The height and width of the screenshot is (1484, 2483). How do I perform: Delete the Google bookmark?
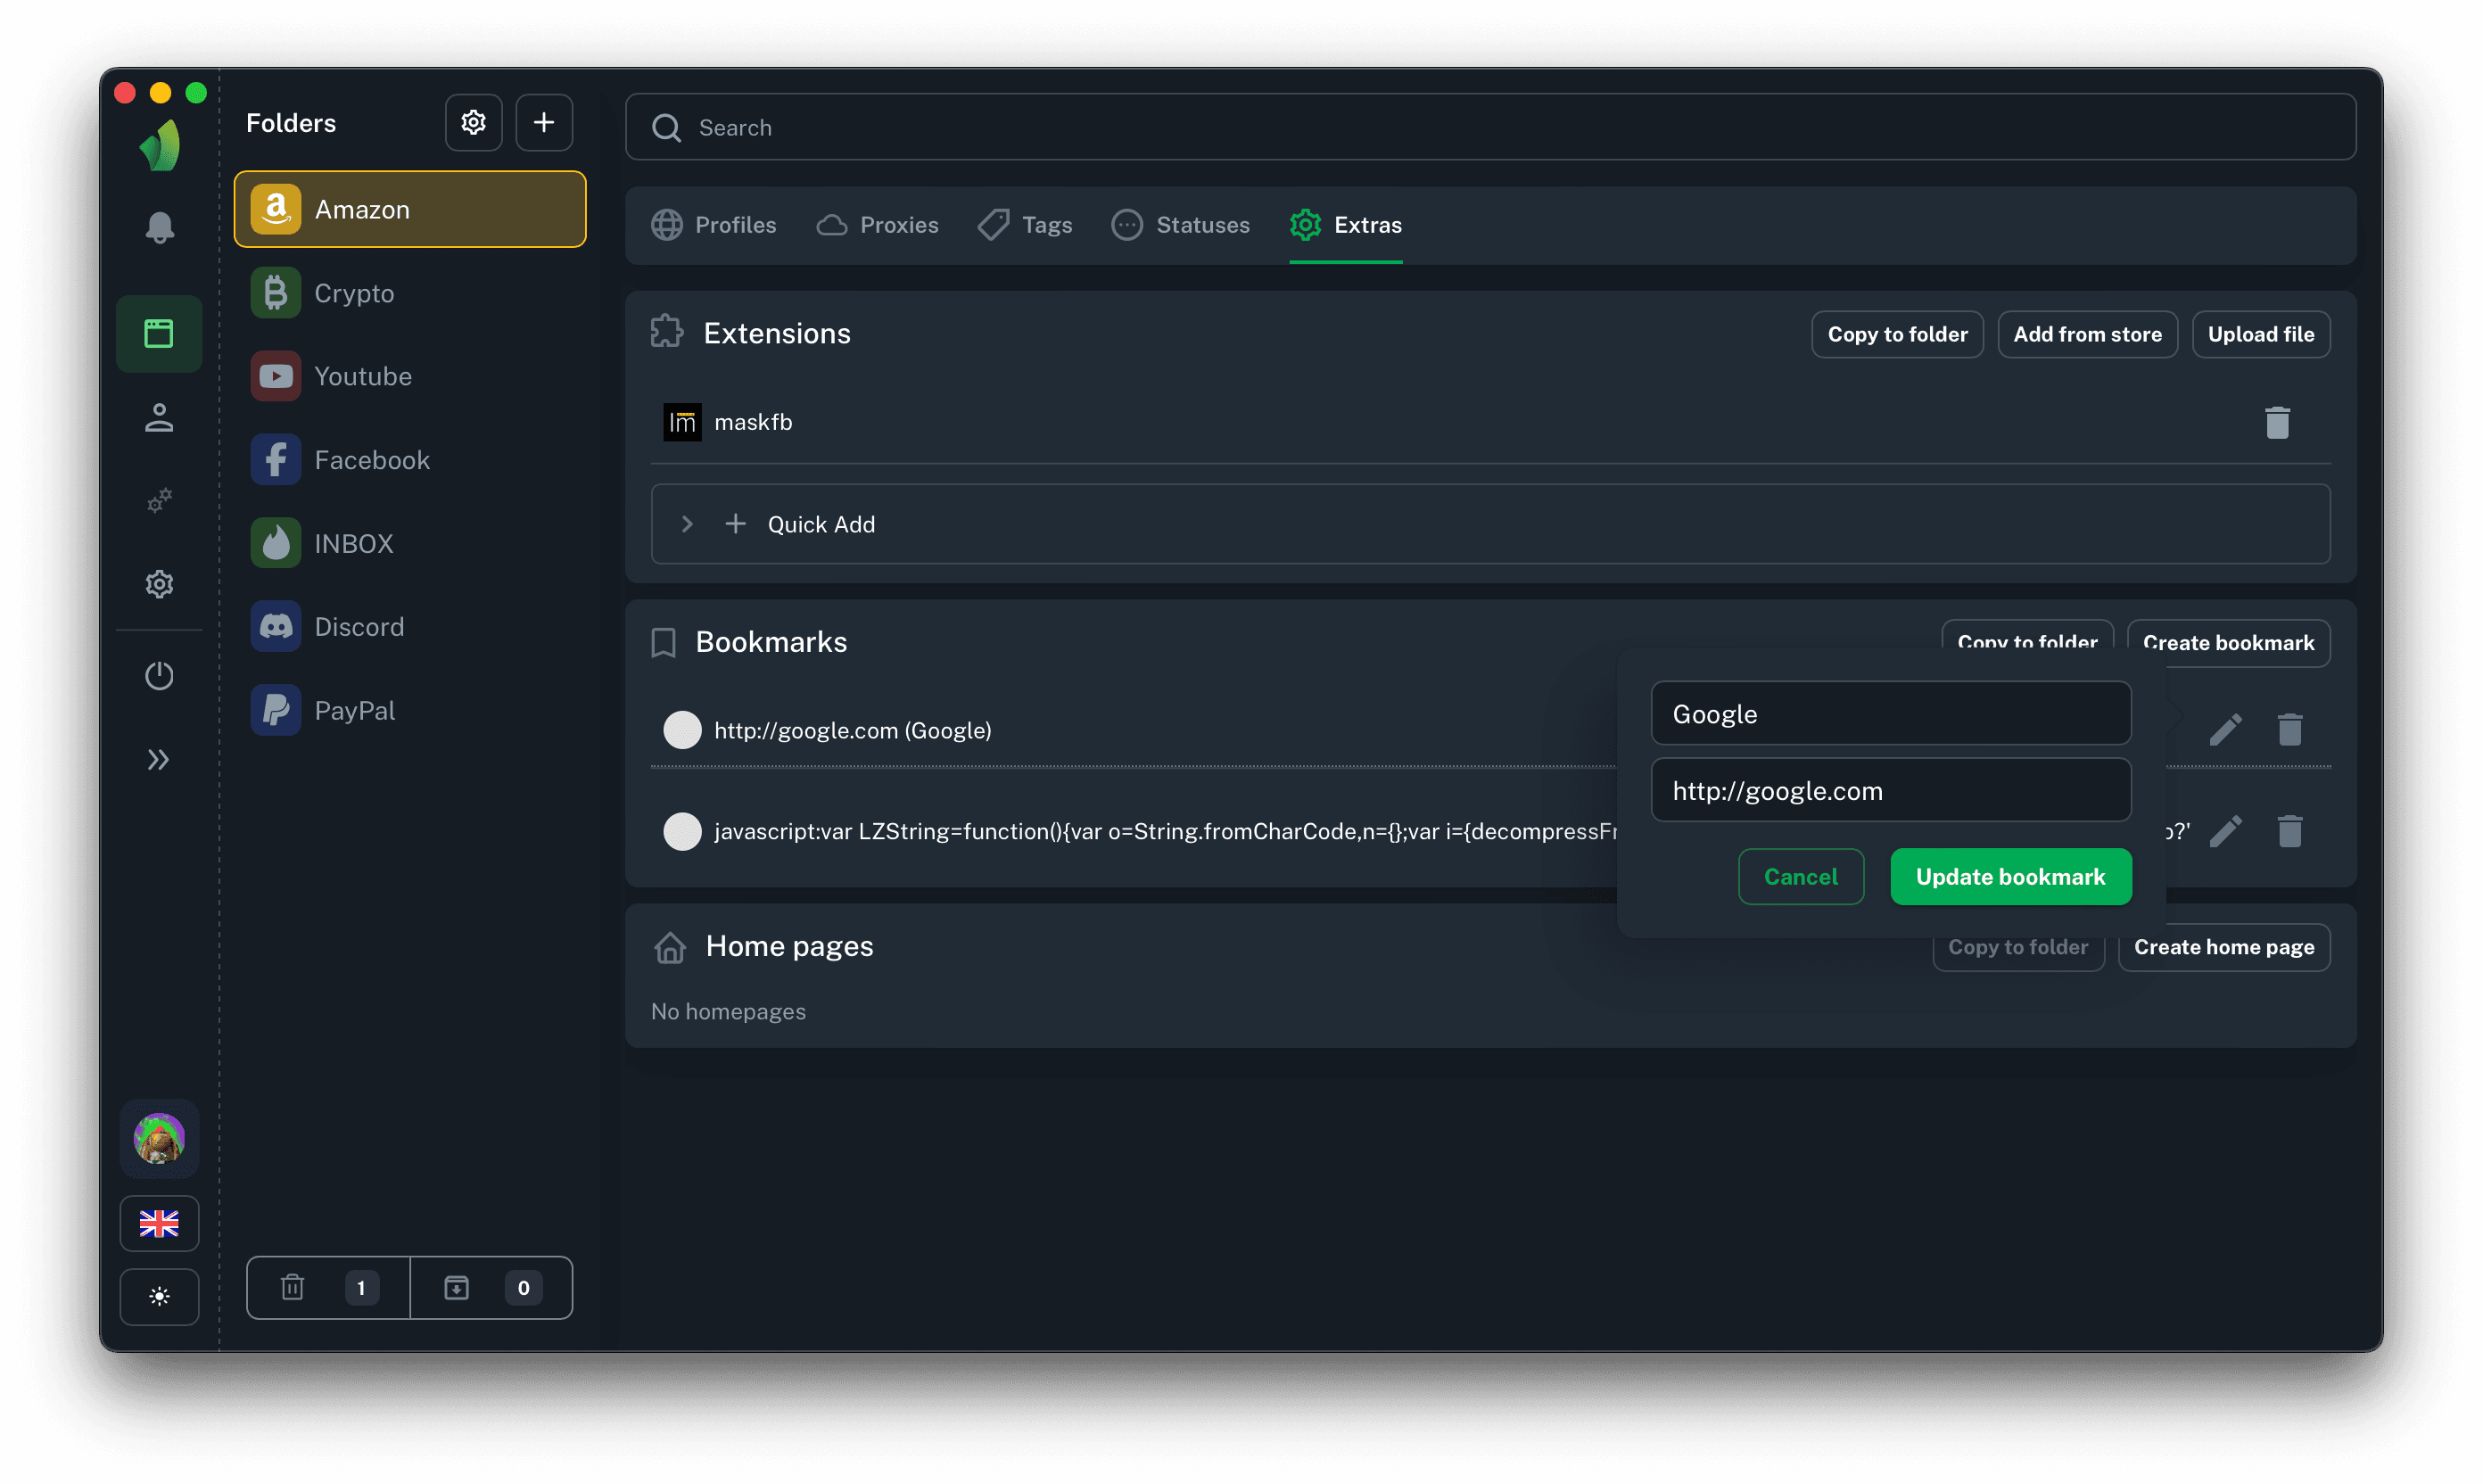2289,729
